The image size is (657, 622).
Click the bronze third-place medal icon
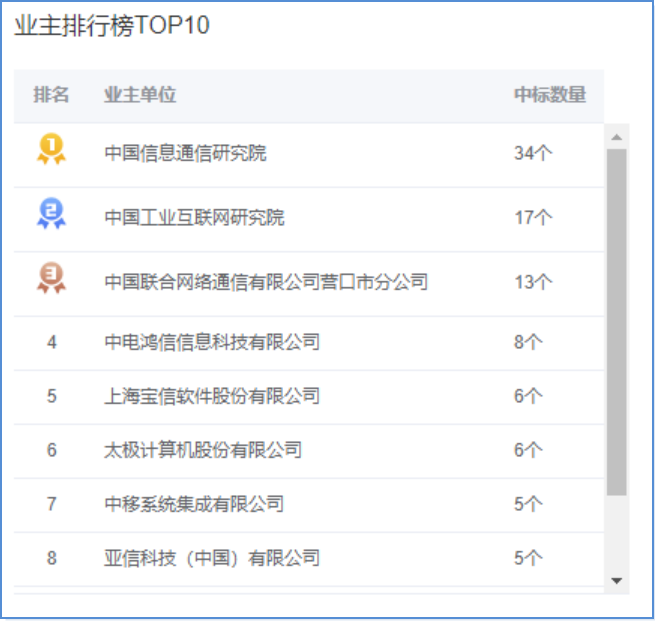coord(51,278)
